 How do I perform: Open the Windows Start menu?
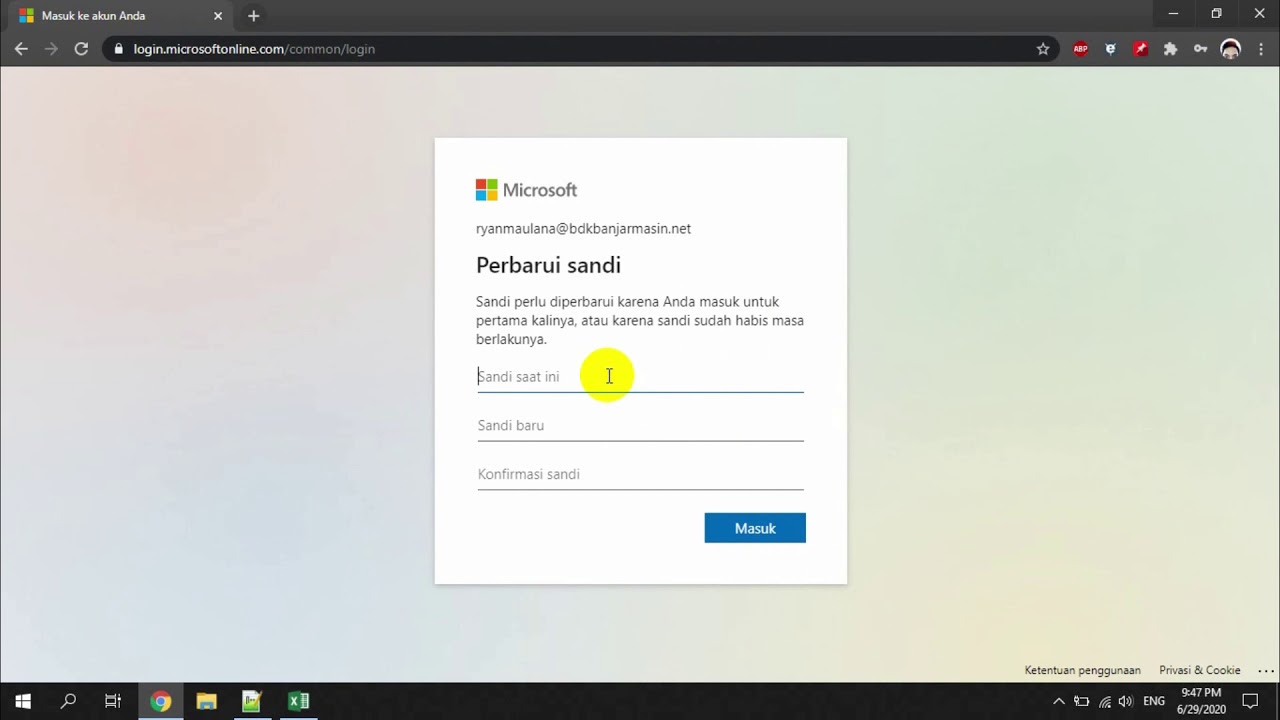point(23,701)
